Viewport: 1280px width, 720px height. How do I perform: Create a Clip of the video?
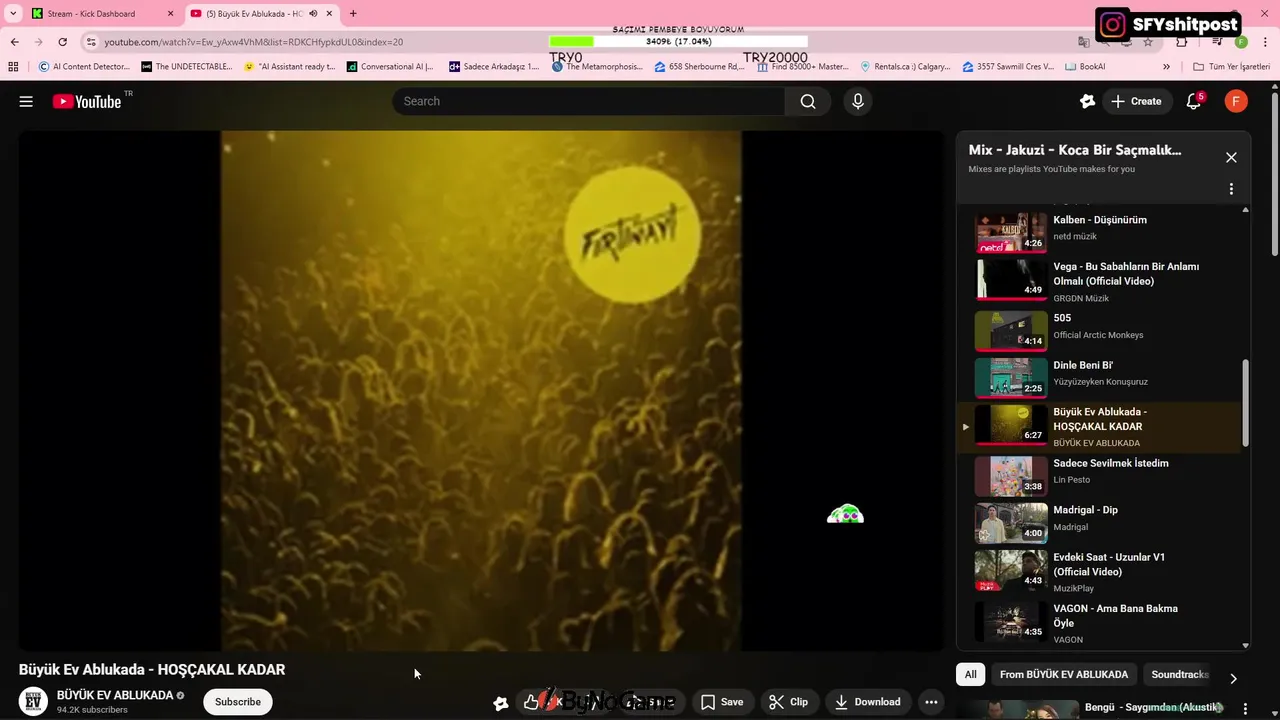789,702
